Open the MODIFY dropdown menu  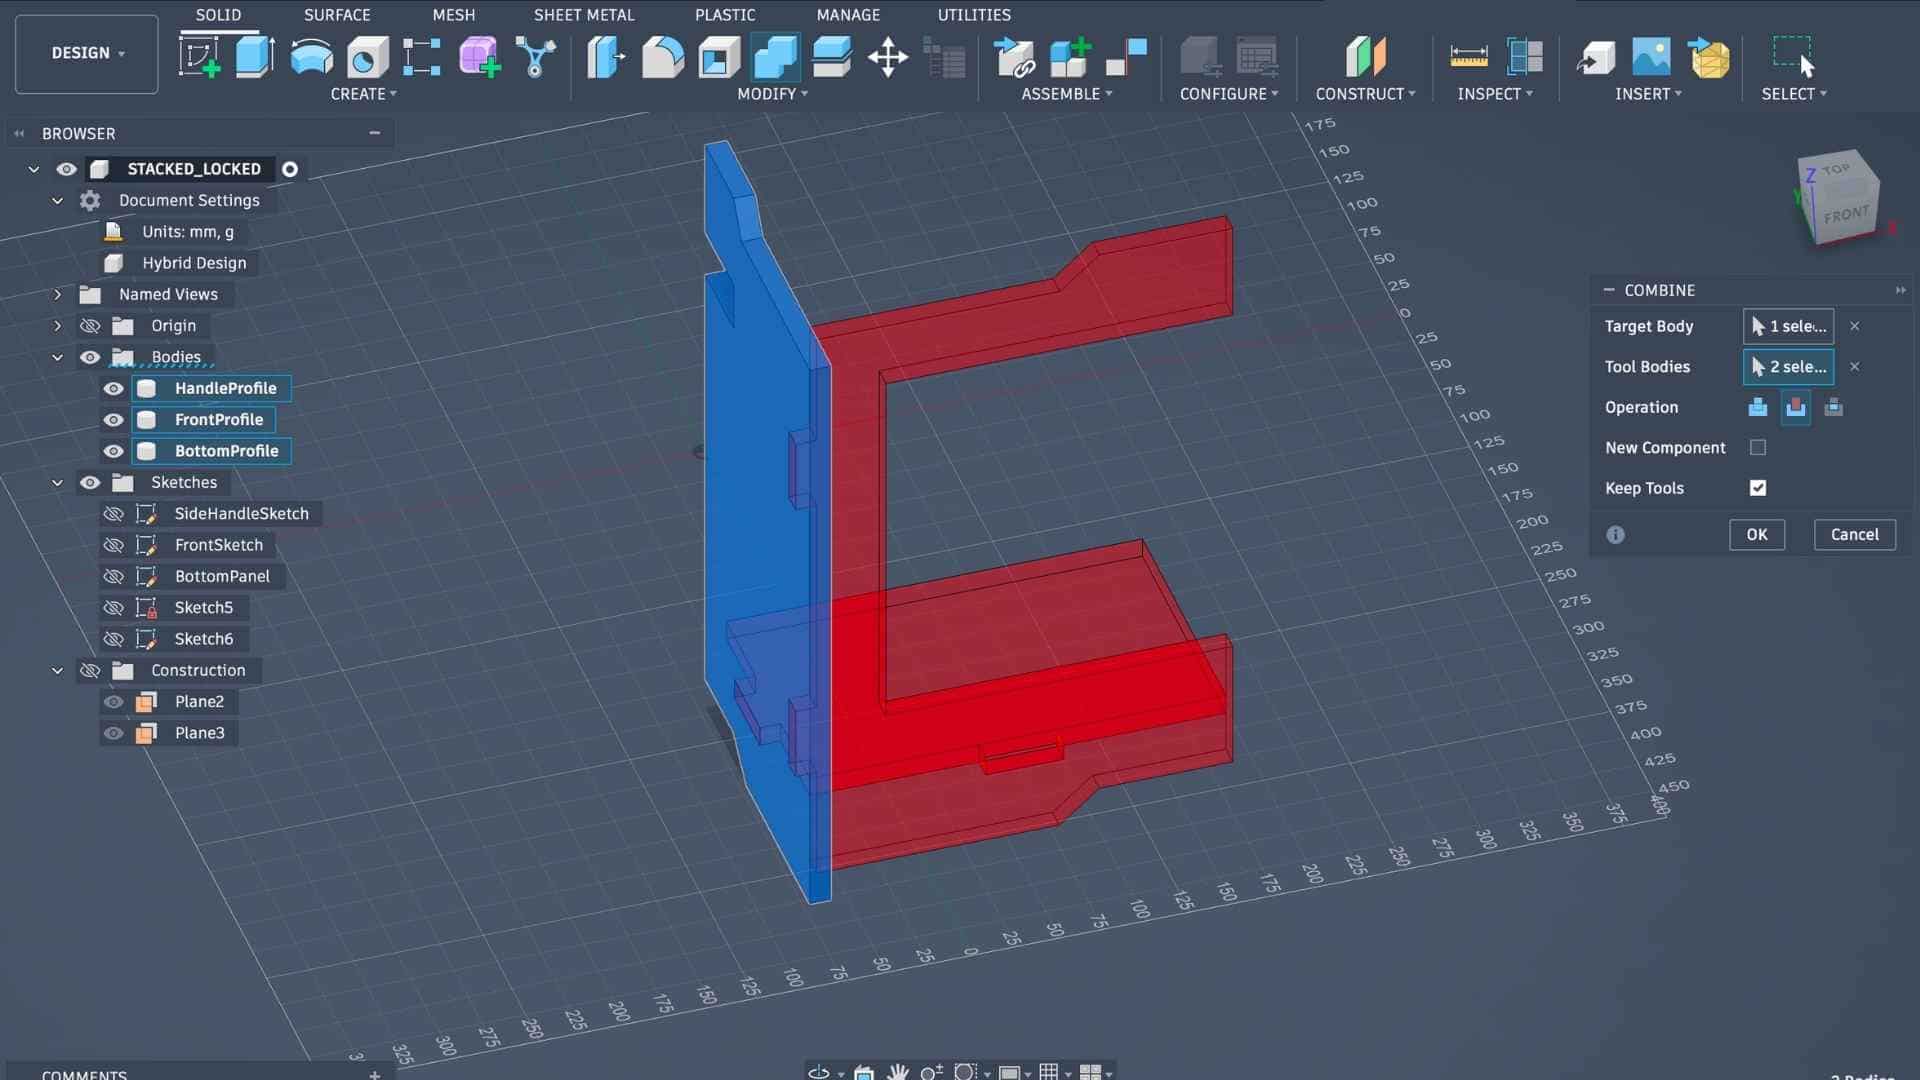click(772, 94)
